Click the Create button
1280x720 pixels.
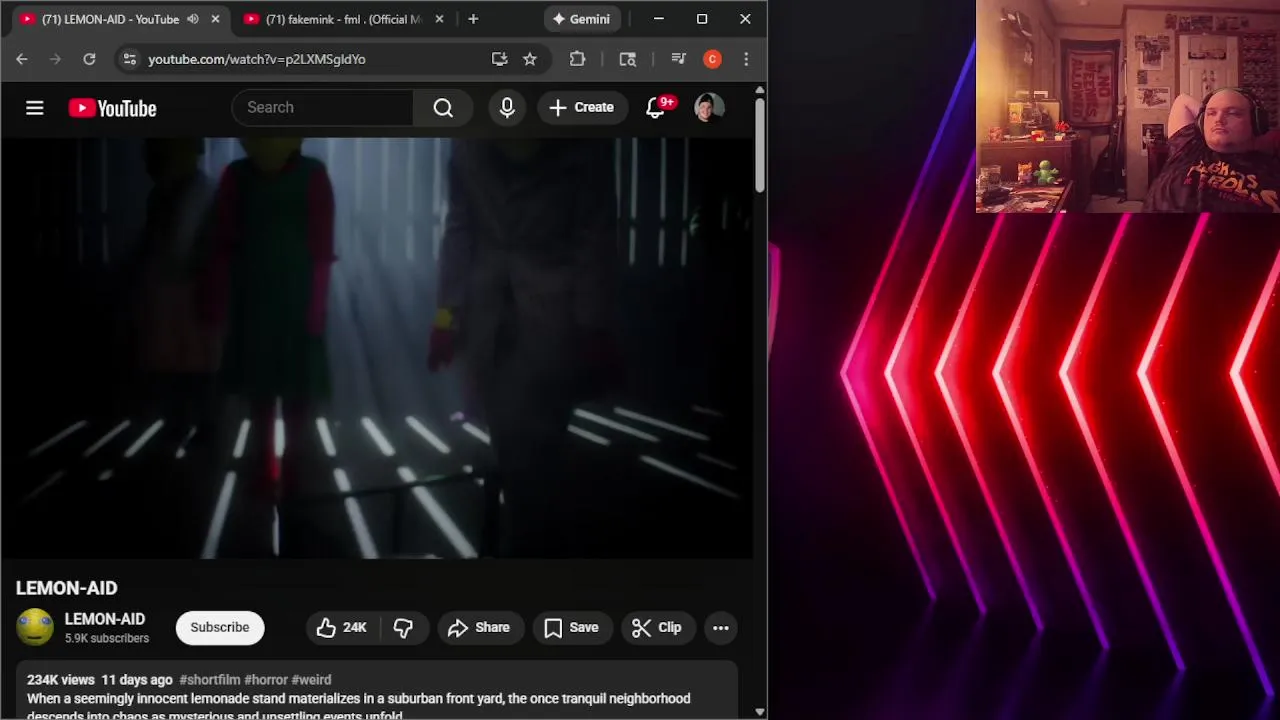tap(582, 108)
